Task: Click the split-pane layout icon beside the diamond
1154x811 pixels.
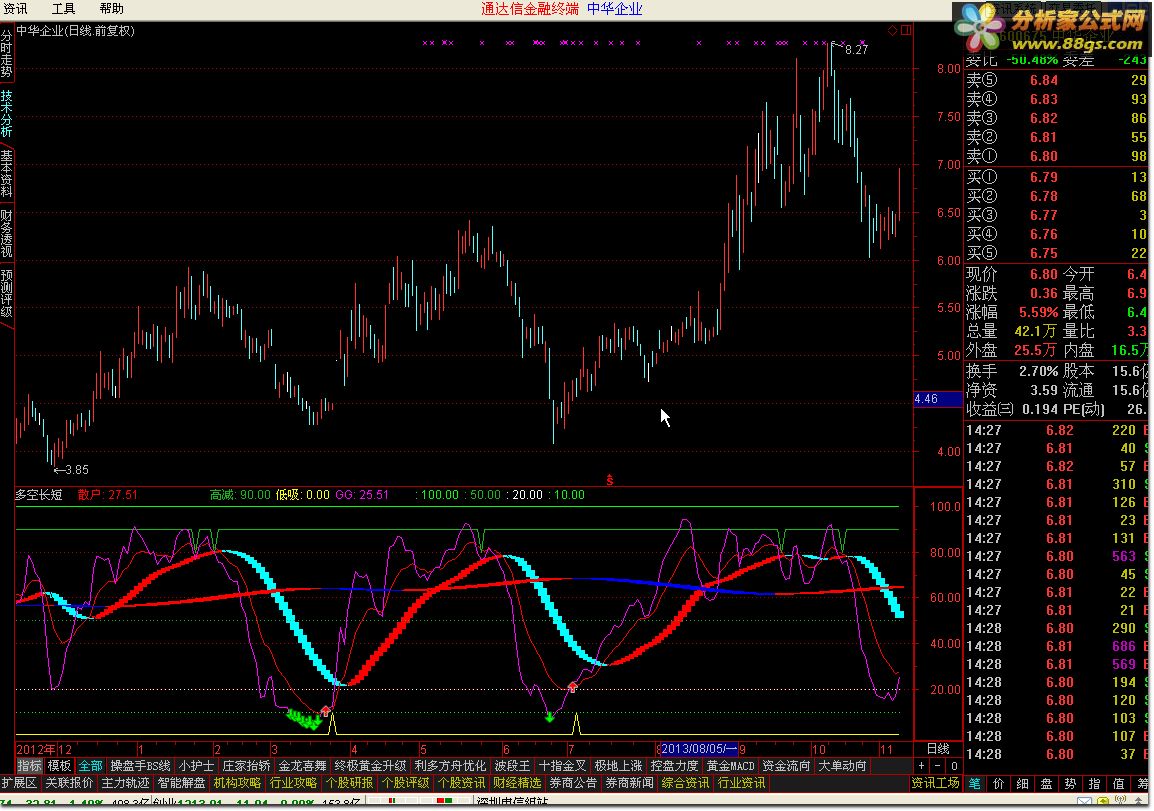Action: tap(906, 30)
